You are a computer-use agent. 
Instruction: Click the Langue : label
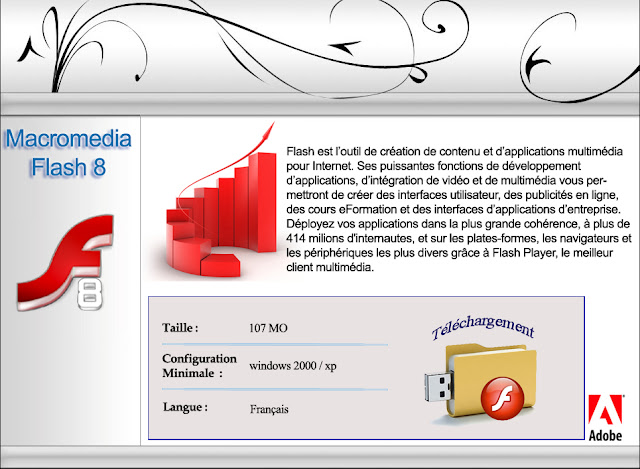click(185, 407)
